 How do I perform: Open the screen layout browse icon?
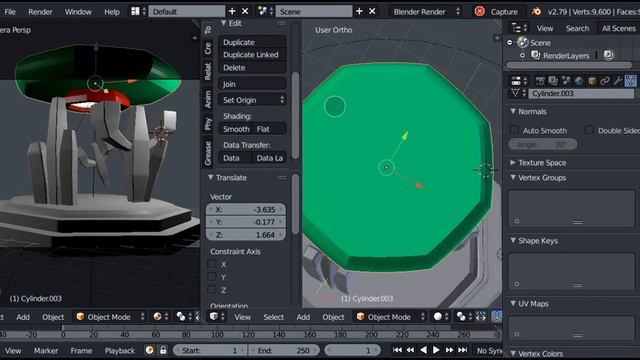(x=138, y=11)
